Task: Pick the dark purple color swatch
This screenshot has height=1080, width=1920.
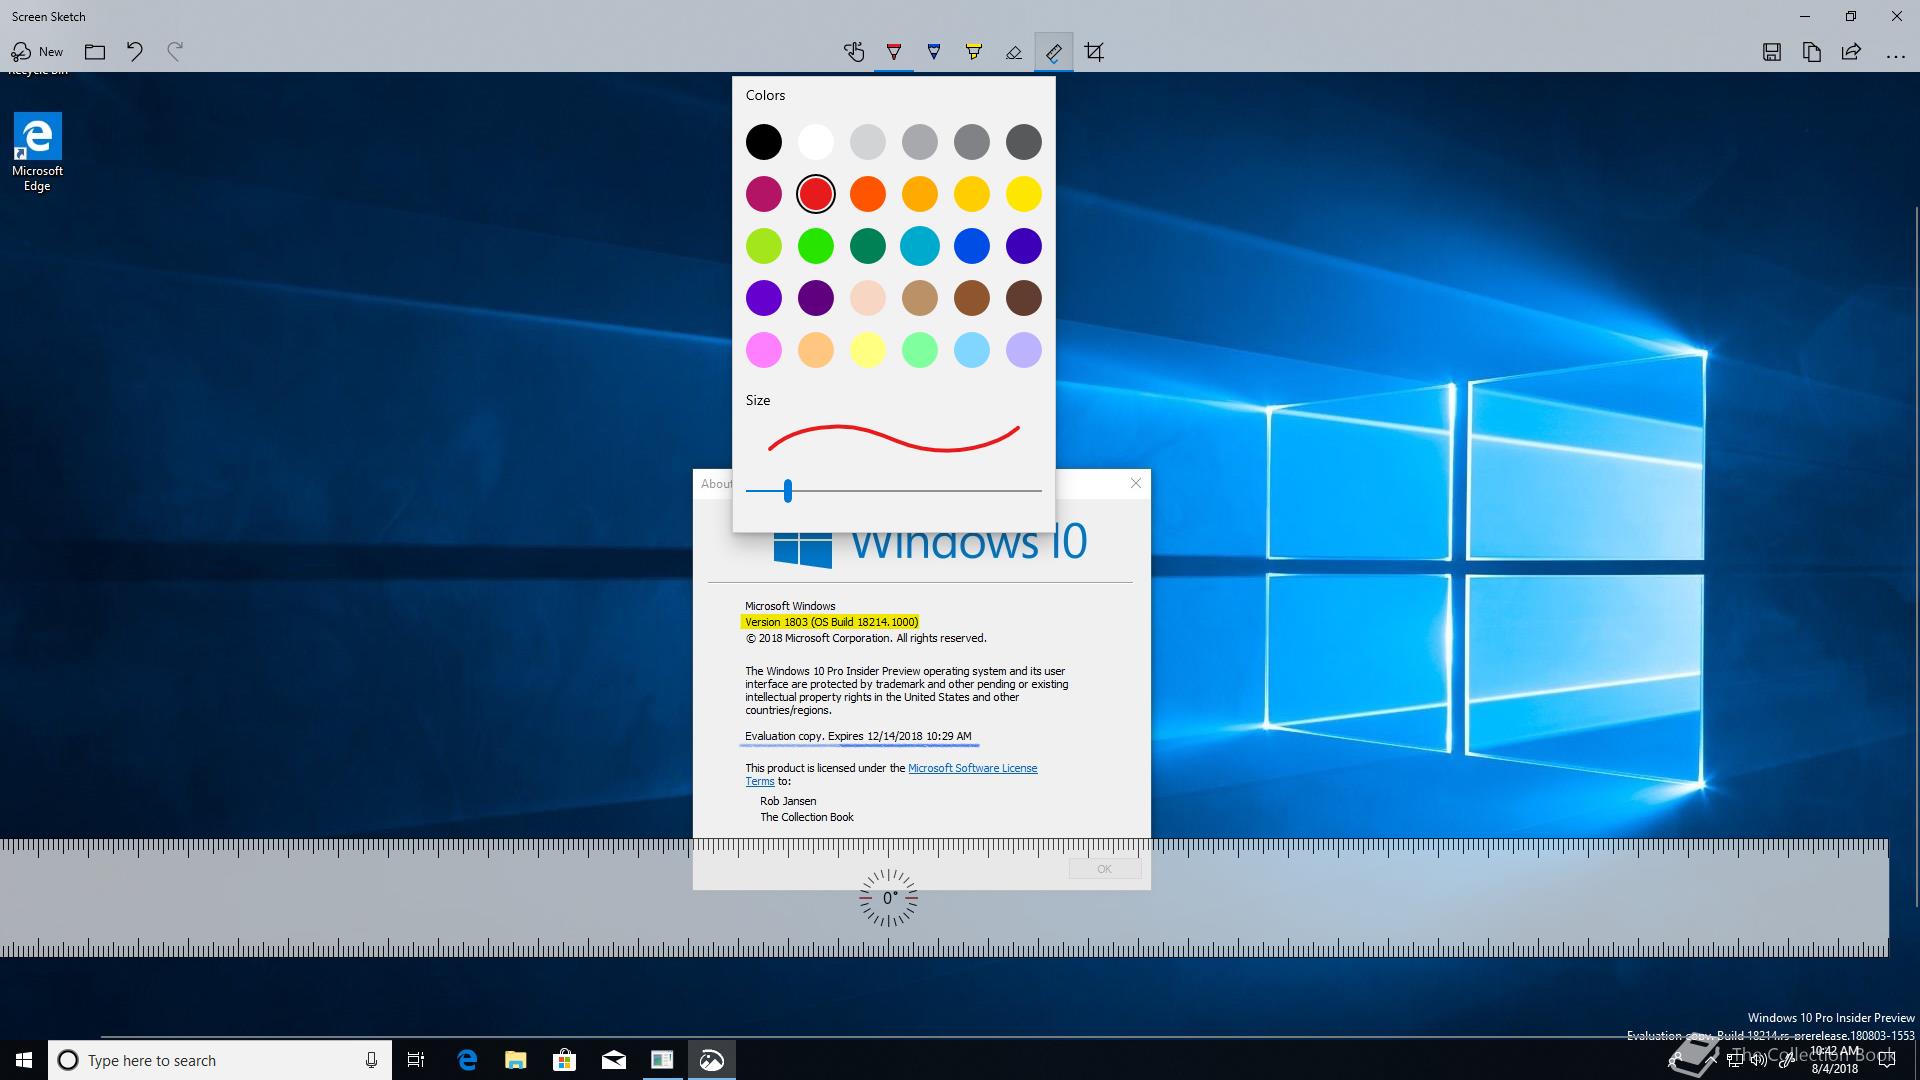Action: point(816,298)
